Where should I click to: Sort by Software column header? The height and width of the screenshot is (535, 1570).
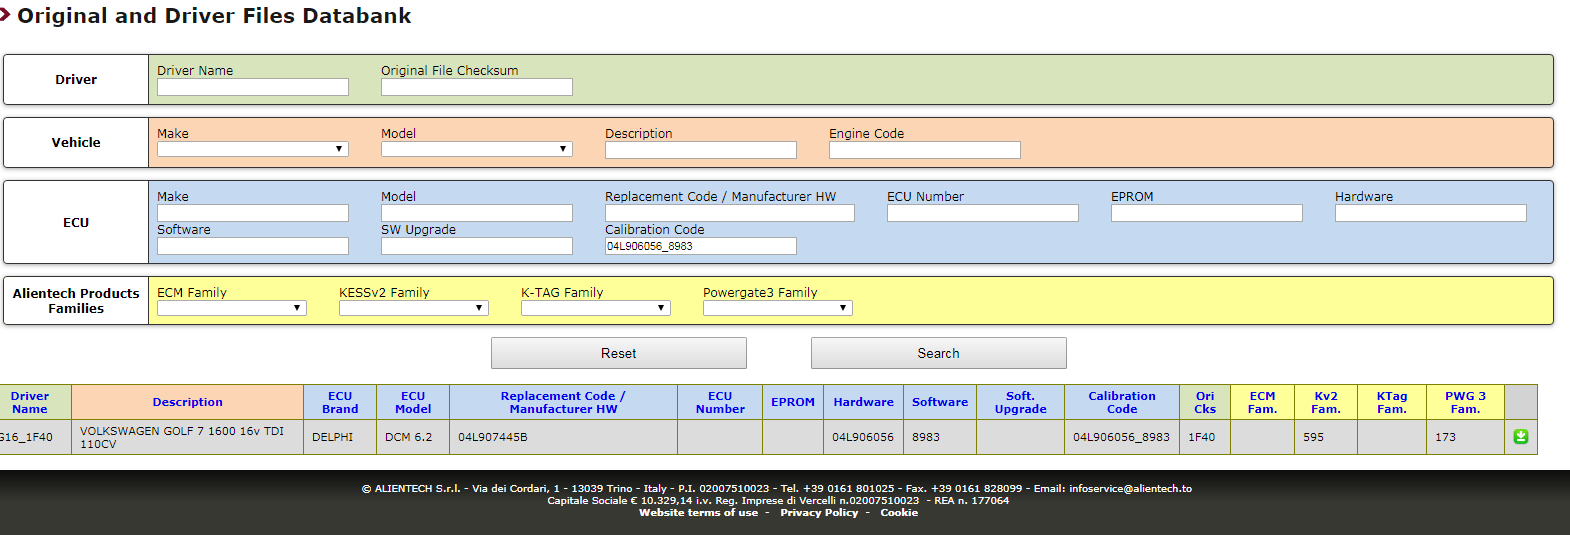[x=940, y=402]
